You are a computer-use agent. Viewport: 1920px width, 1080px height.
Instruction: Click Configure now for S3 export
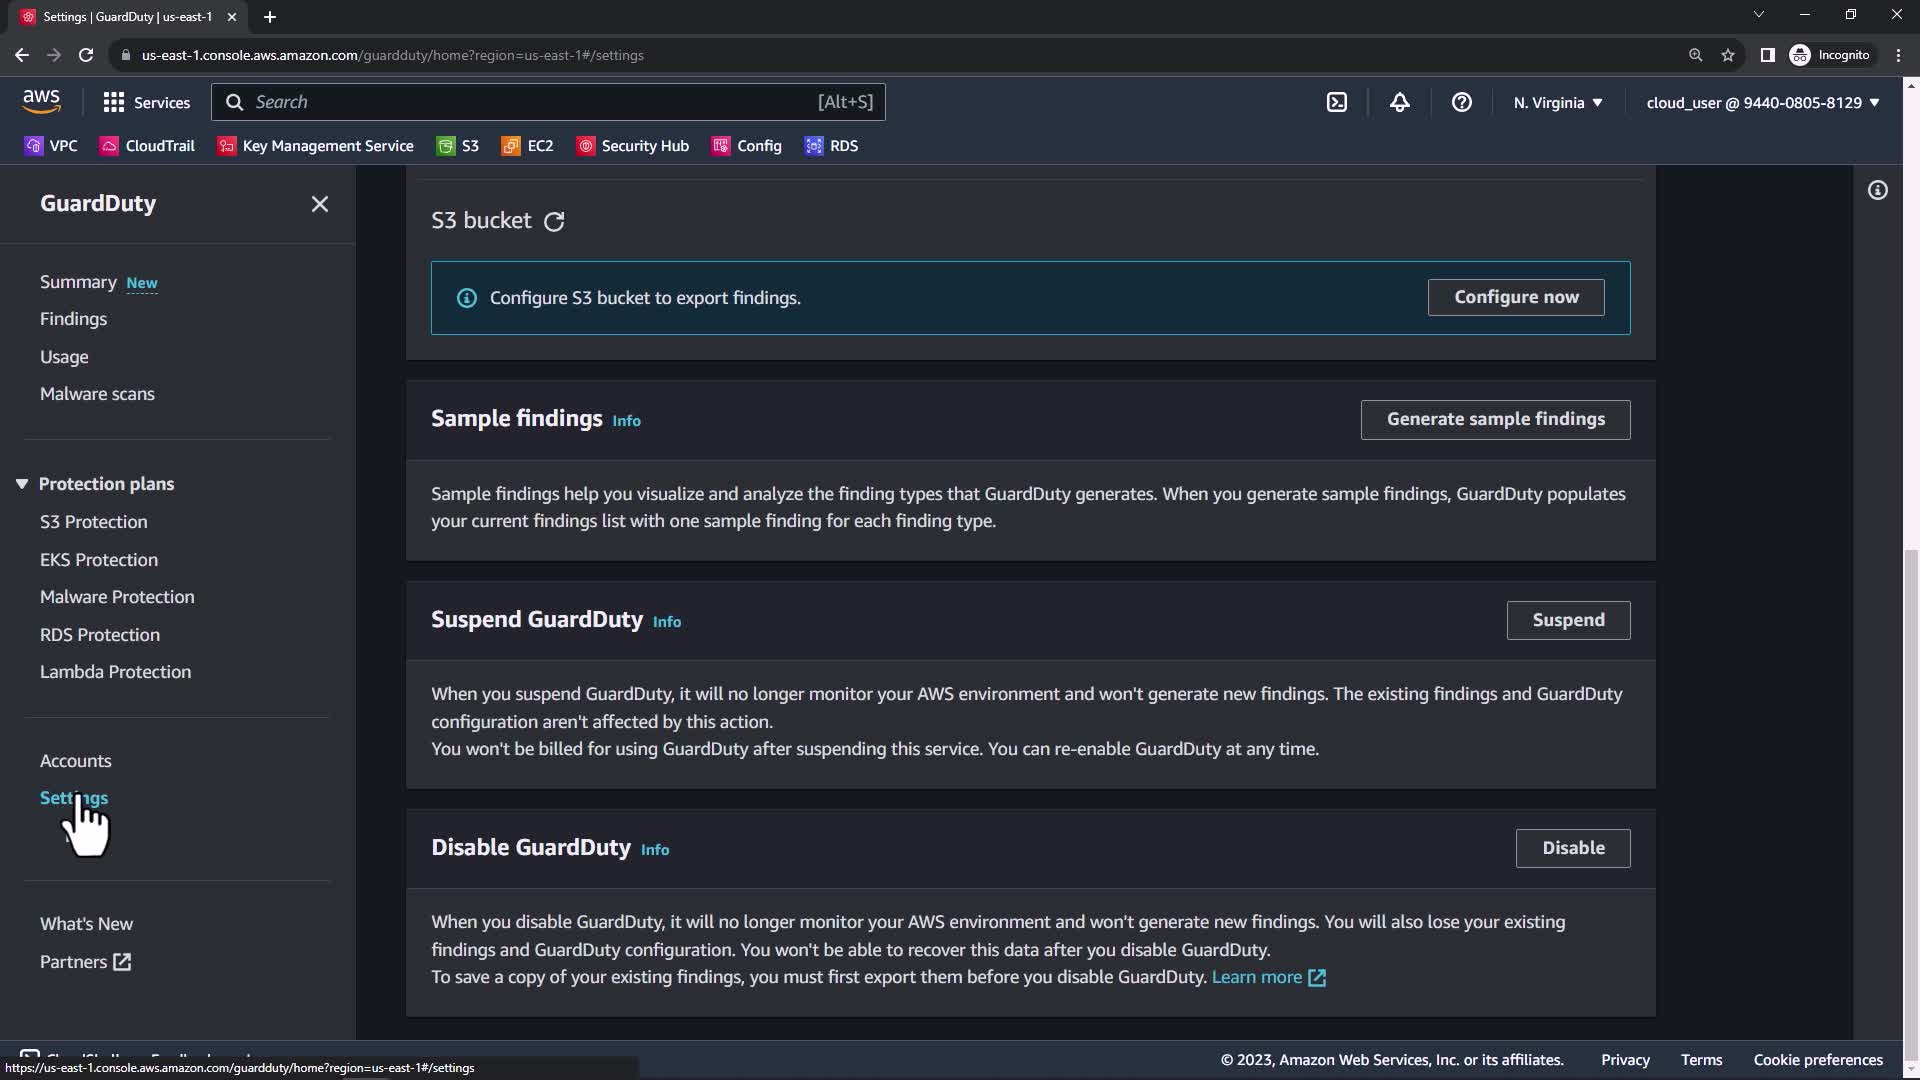click(1515, 297)
